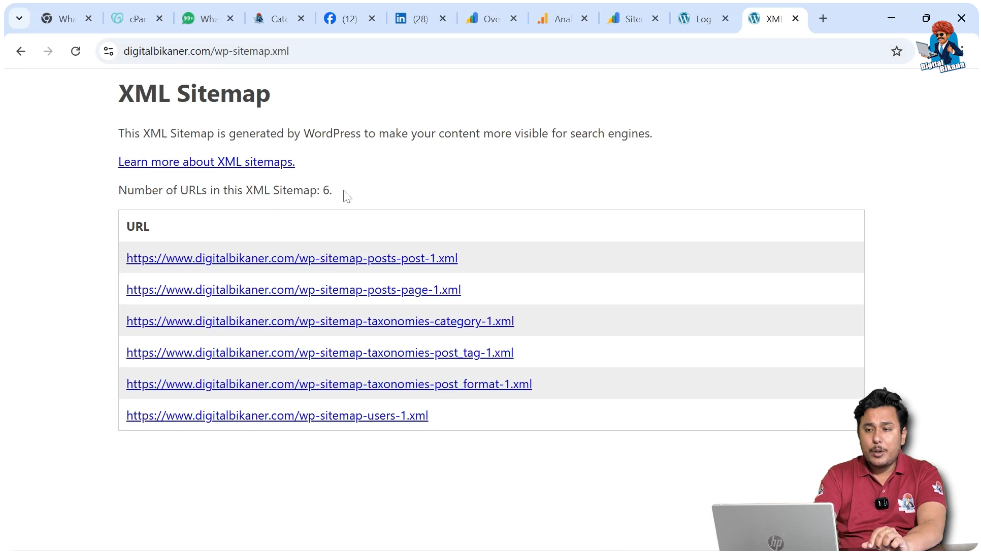The width and height of the screenshot is (981, 553).
Task: Go forward one page
Action: click(x=48, y=51)
